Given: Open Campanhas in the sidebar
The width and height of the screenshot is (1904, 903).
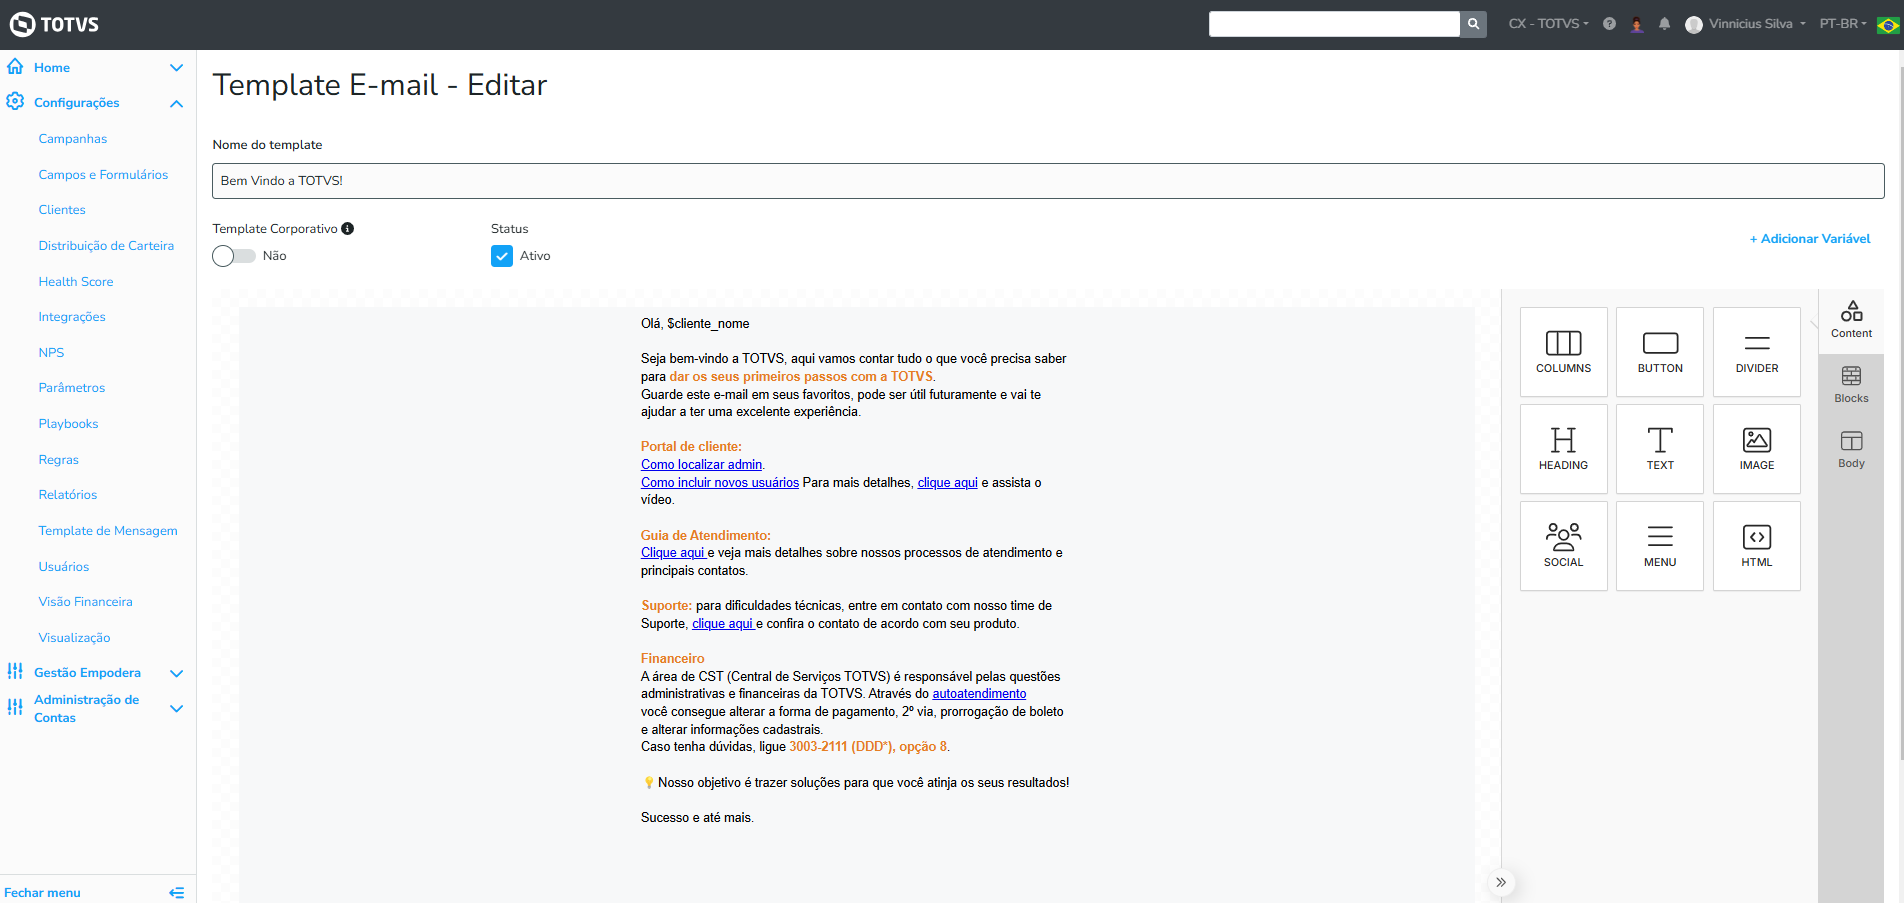Looking at the screenshot, I should pos(73,139).
